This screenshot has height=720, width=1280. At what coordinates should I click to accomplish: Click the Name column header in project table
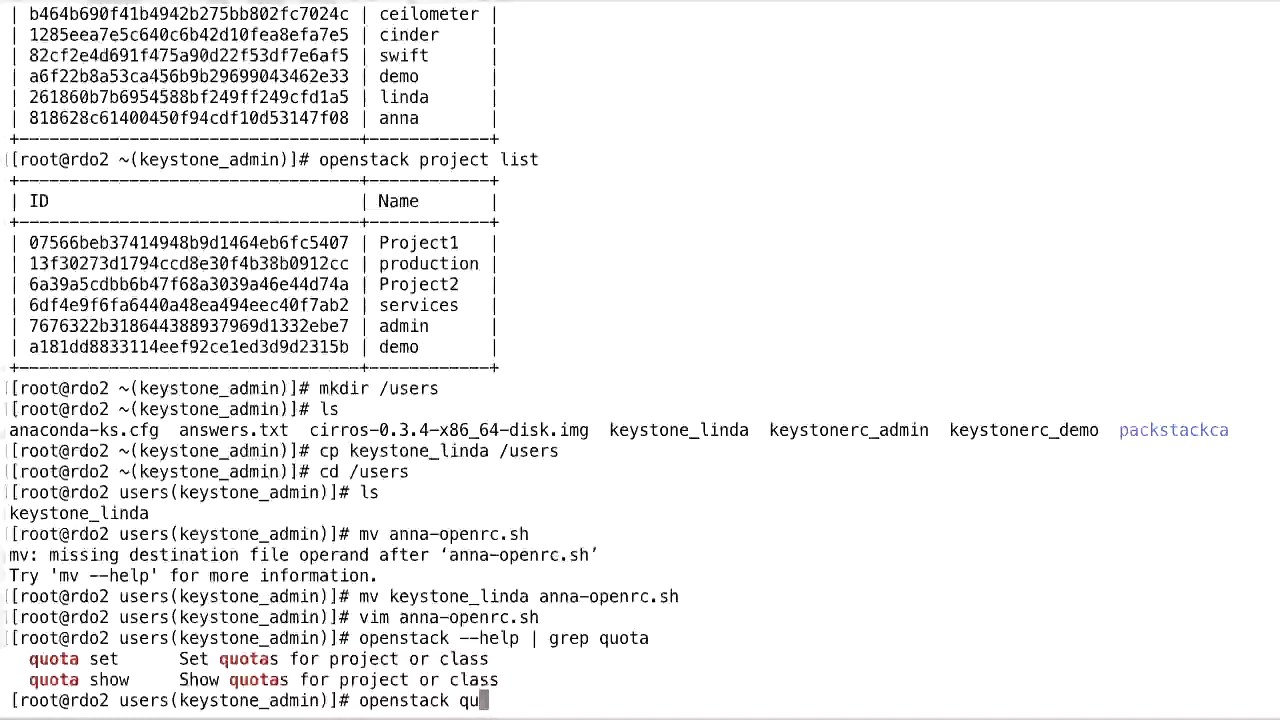[398, 201]
